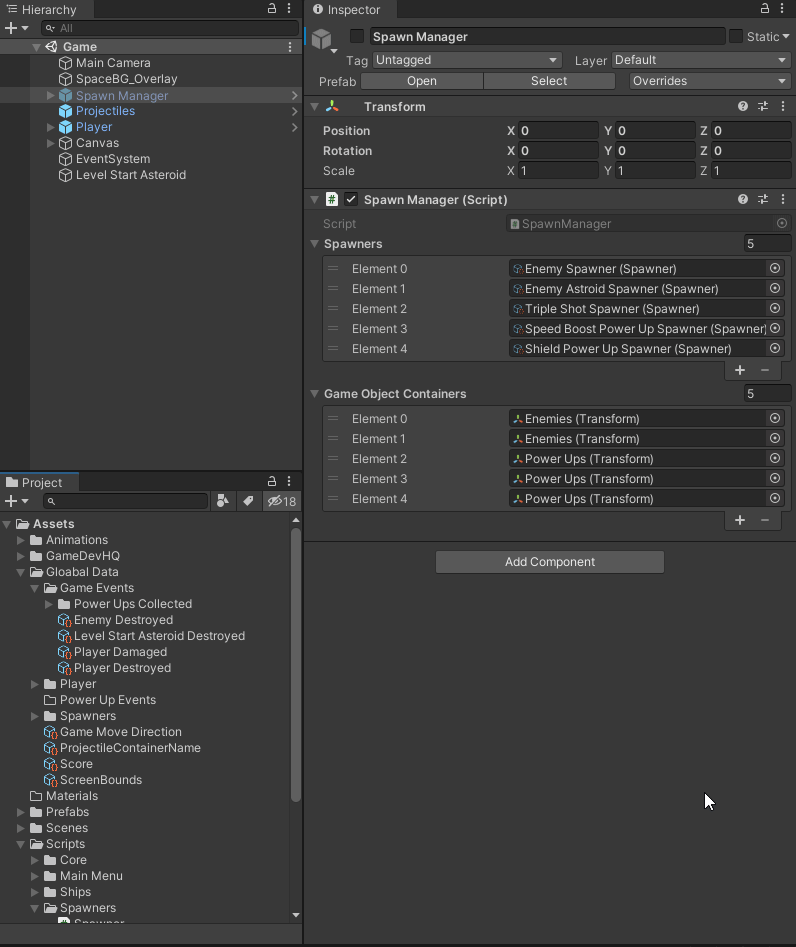Switch to the Project tab
796x947 pixels.
coord(40,483)
